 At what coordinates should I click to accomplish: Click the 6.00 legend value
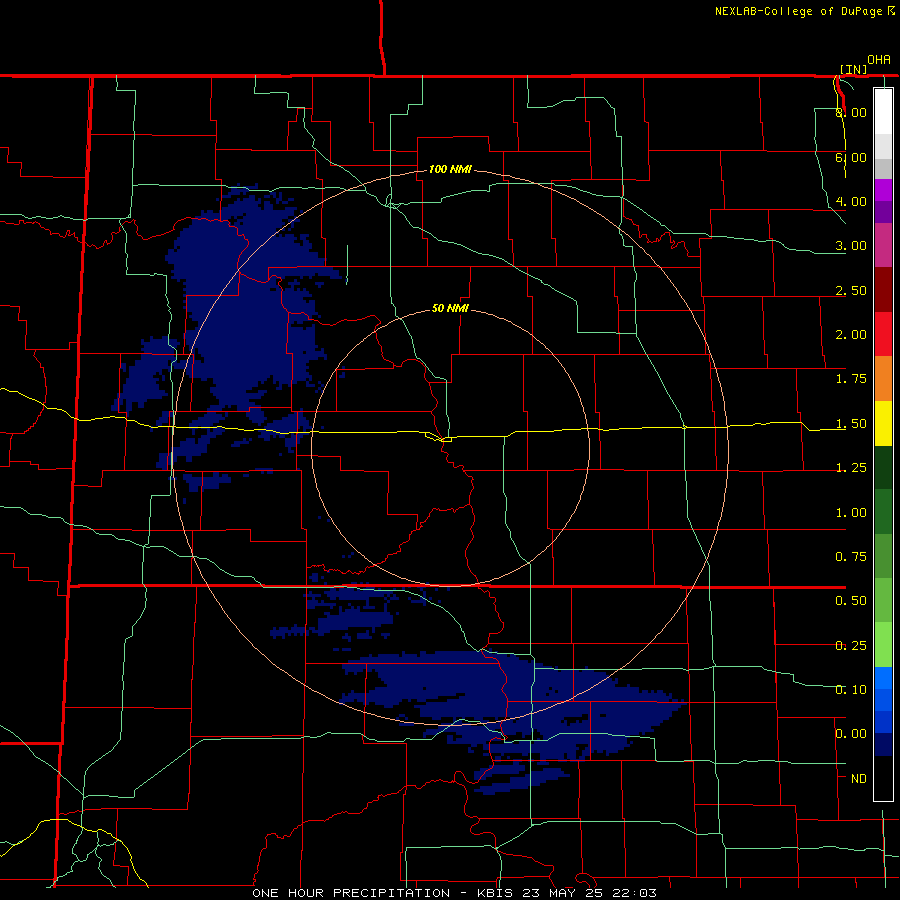[851, 157]
